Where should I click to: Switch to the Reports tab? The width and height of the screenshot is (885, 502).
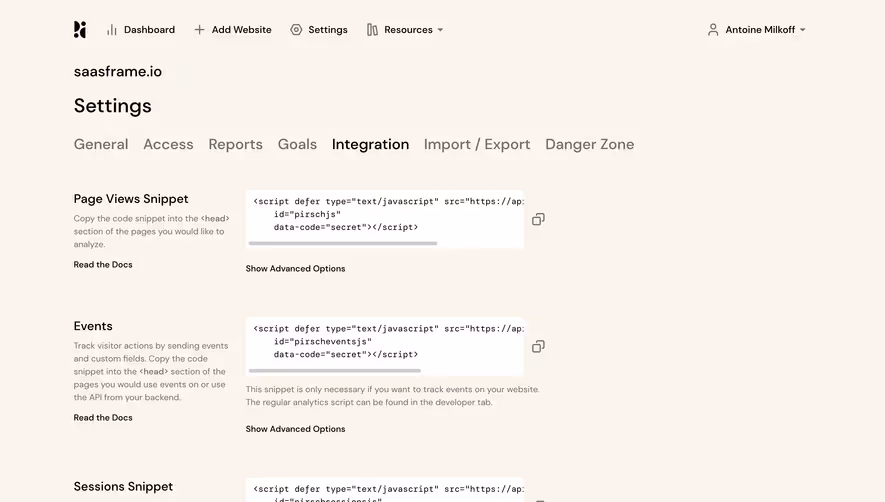pyautogui.click(x=235, y=144)
